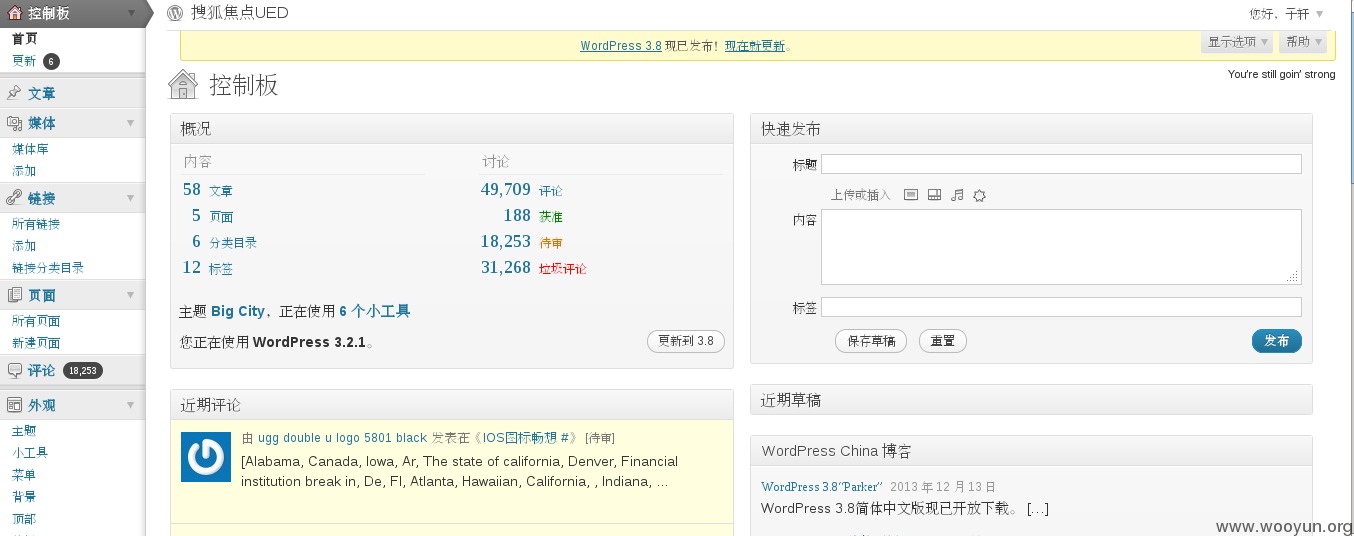Image resolution: width=1354 pixels, height=536 pixels.
Task: Open the user menu arrow next to 于轩
Action: click(1319, 14)
